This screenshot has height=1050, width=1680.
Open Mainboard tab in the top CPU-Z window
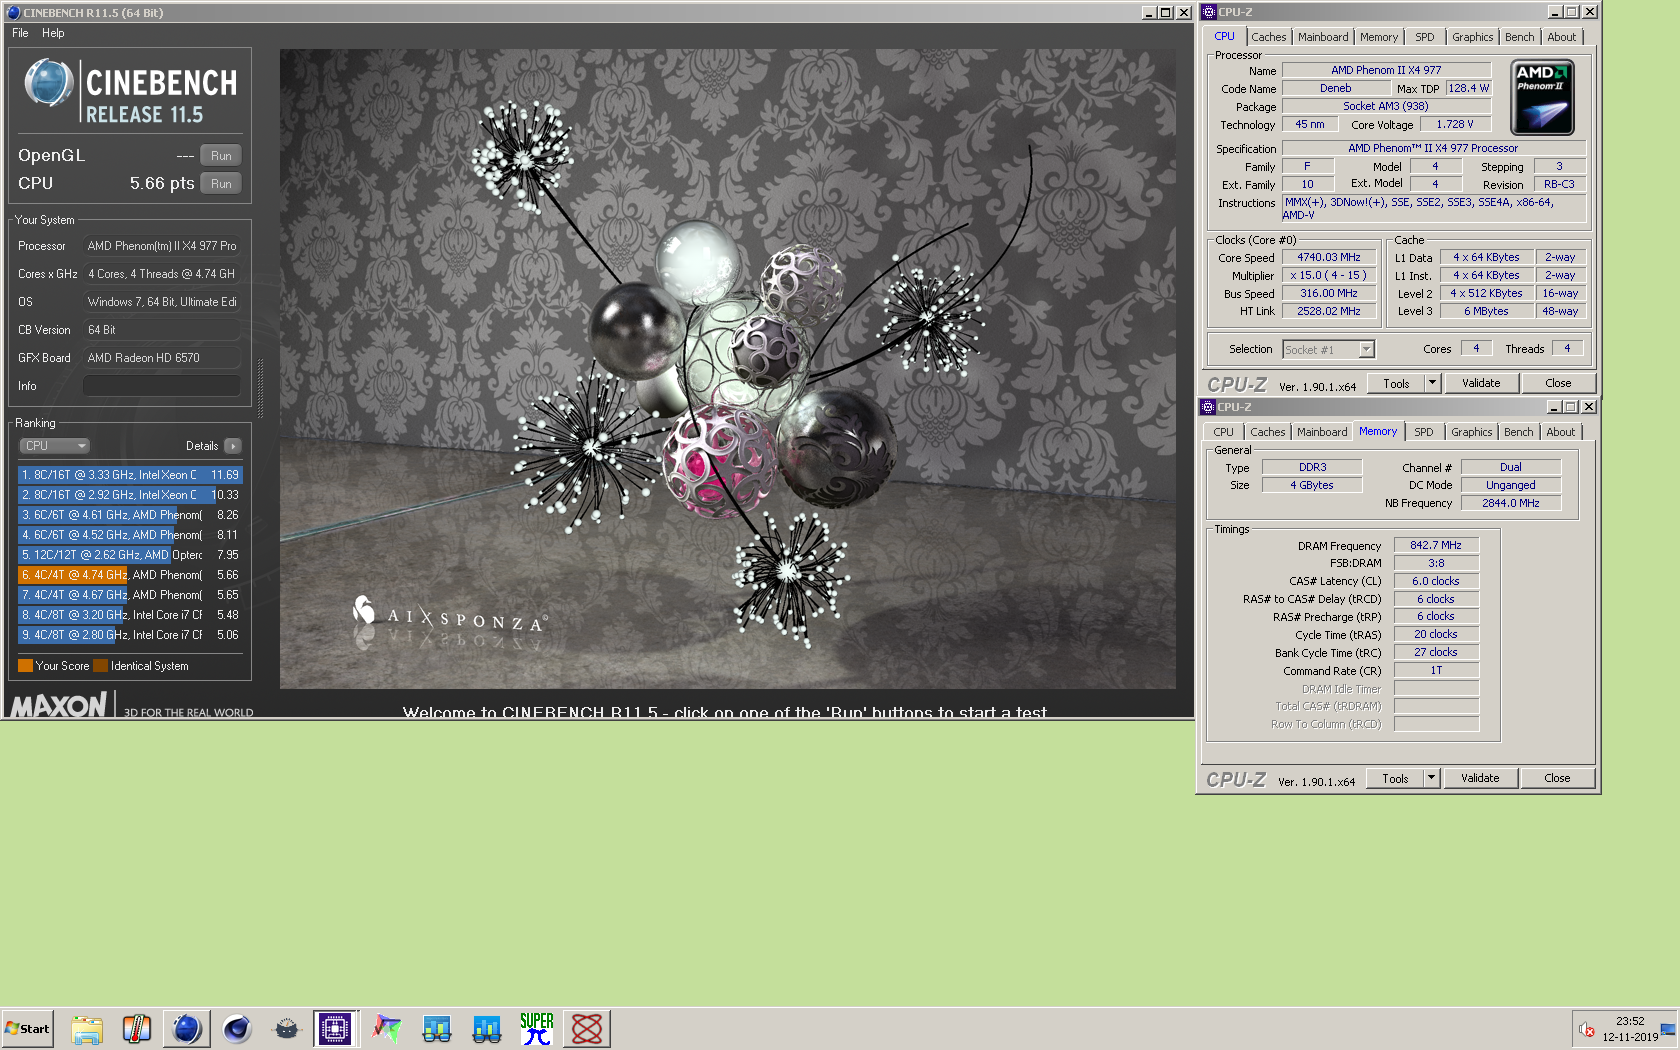pyautogui.click(x=1323, y=37)
